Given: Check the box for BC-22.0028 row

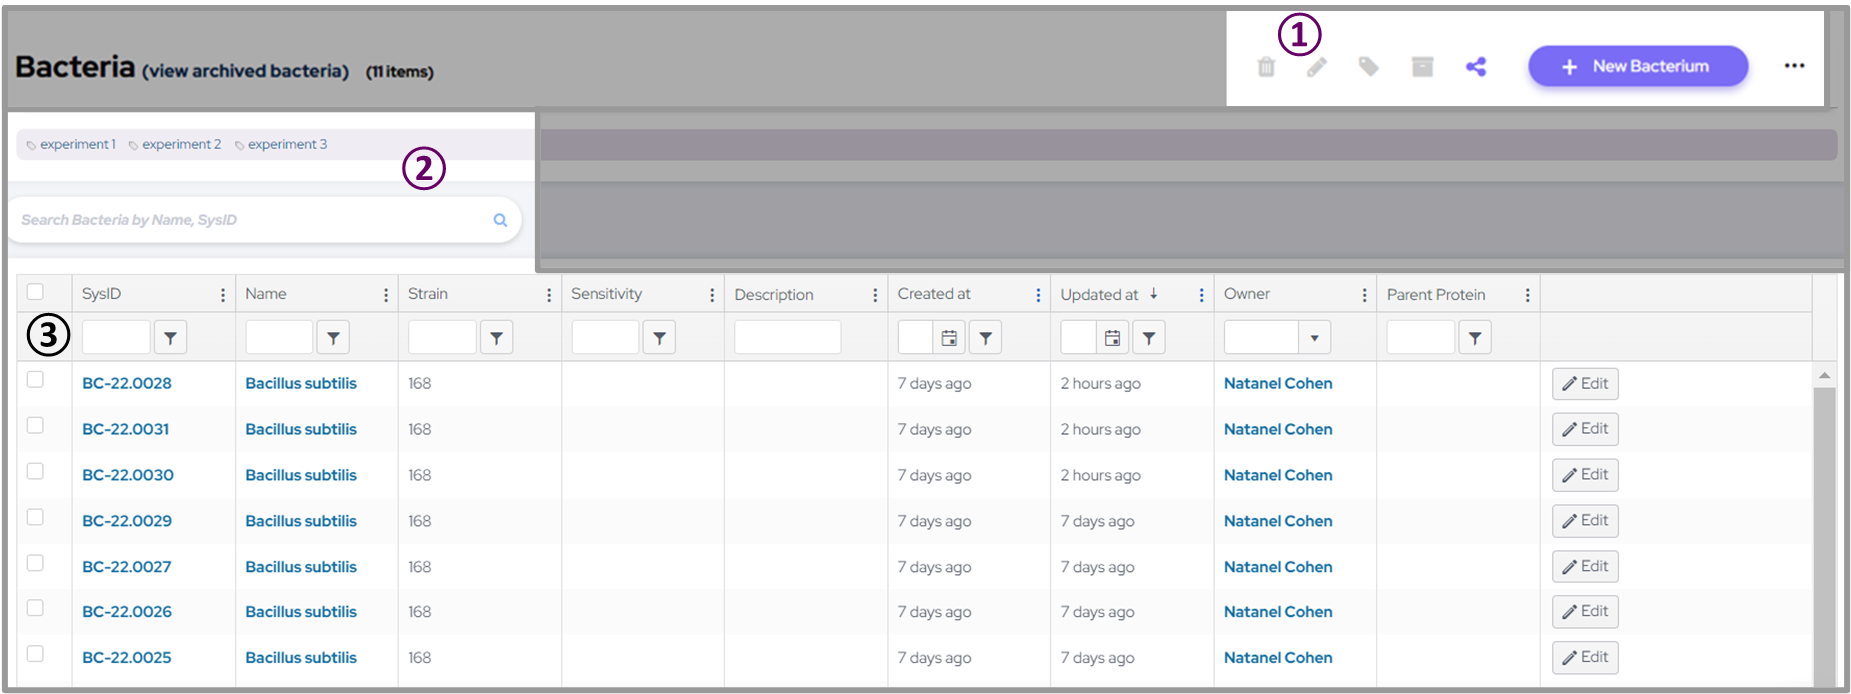Looking at the screenshot, I should (x=36, y=380).
